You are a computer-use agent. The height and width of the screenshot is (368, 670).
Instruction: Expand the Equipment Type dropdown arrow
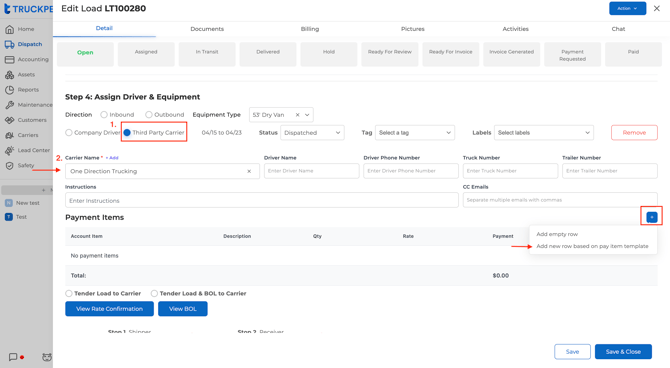307,115
